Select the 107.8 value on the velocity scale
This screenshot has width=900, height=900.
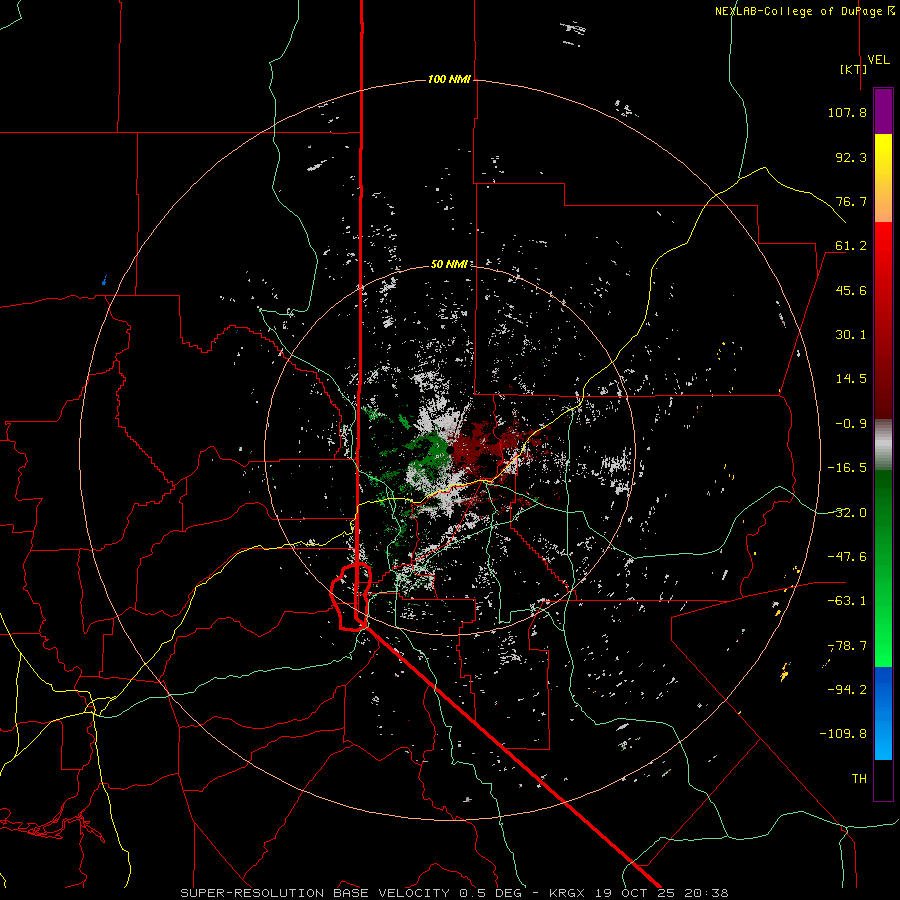click(847, 112)
